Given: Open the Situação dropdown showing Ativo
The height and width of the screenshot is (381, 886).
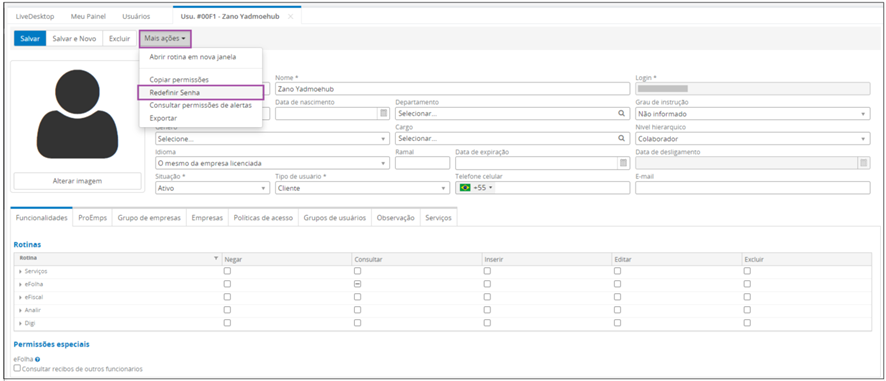Looking at the screenshot, I should (212, 188).
